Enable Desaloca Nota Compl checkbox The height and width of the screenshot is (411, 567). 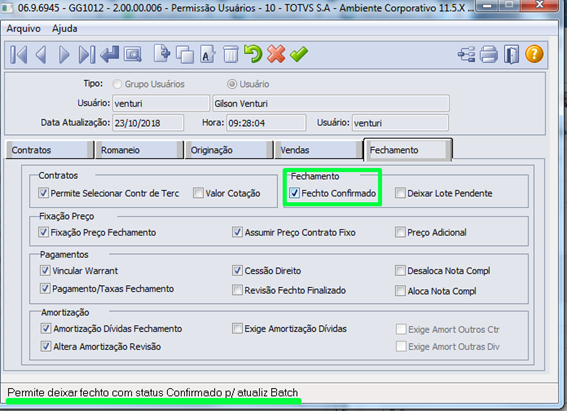point(400,270)
